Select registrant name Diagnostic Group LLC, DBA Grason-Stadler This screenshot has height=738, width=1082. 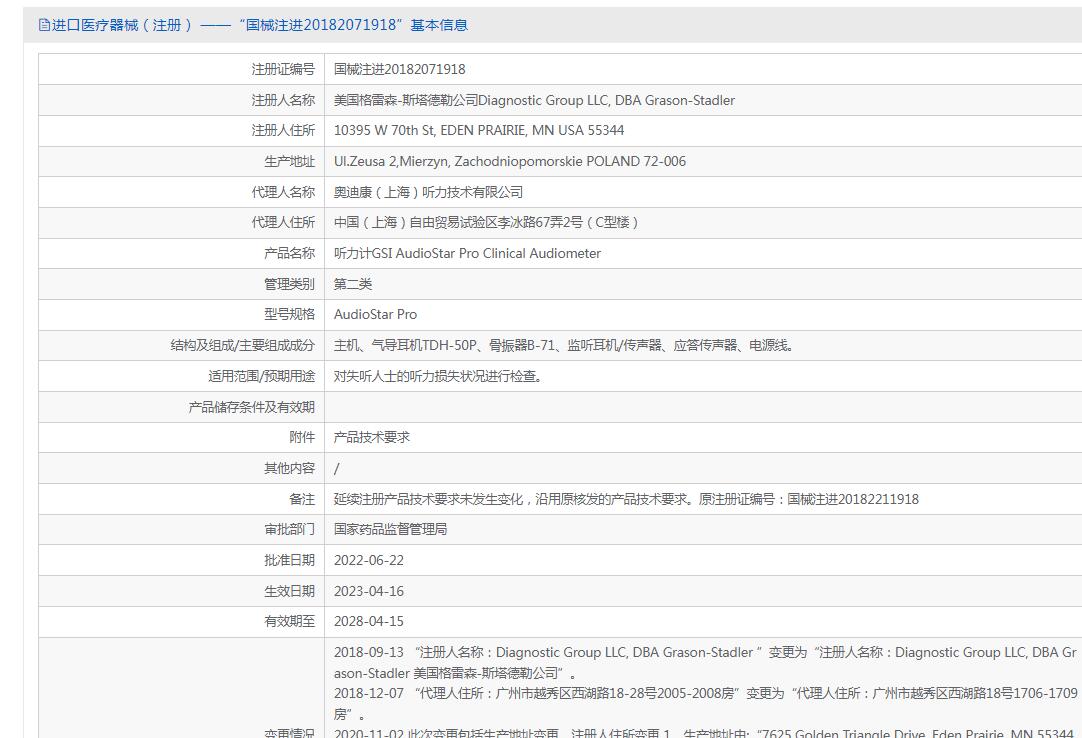(534, 100)
